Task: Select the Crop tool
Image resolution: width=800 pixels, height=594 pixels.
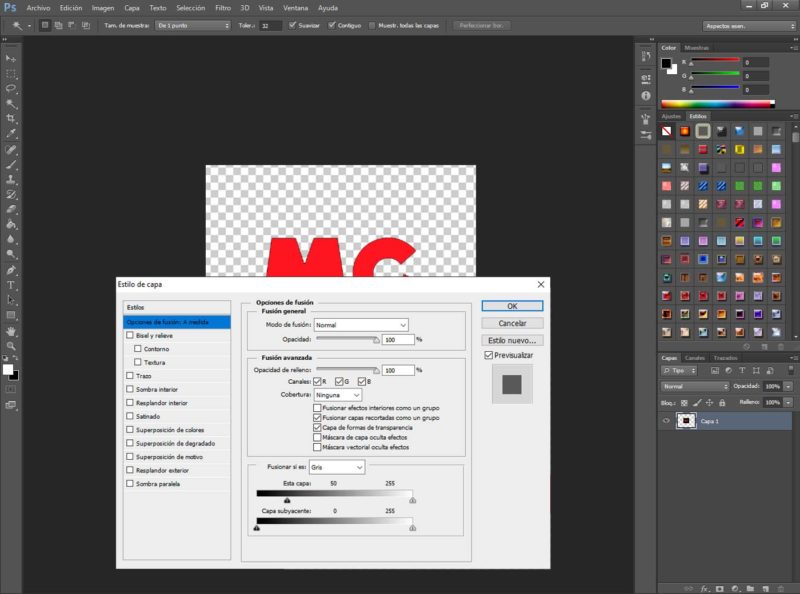Action: (x=11, y=118)
